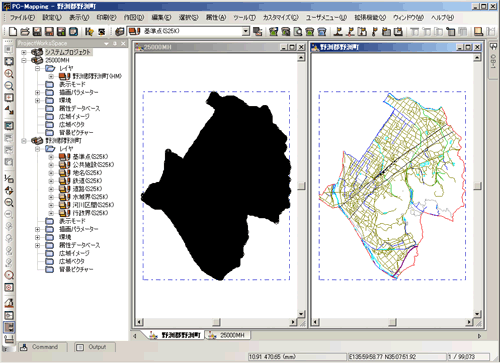500x363 pixels.
Task: Click the pointer-with-question icon in top toolbar
Action: 89,31
